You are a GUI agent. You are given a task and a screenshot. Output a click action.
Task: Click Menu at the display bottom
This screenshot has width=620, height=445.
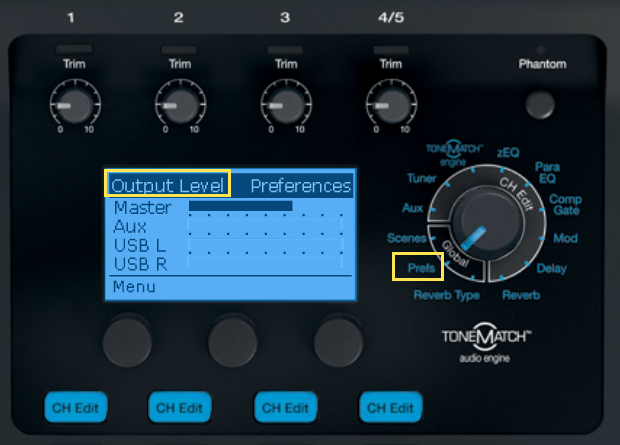(x=133, y=286)
